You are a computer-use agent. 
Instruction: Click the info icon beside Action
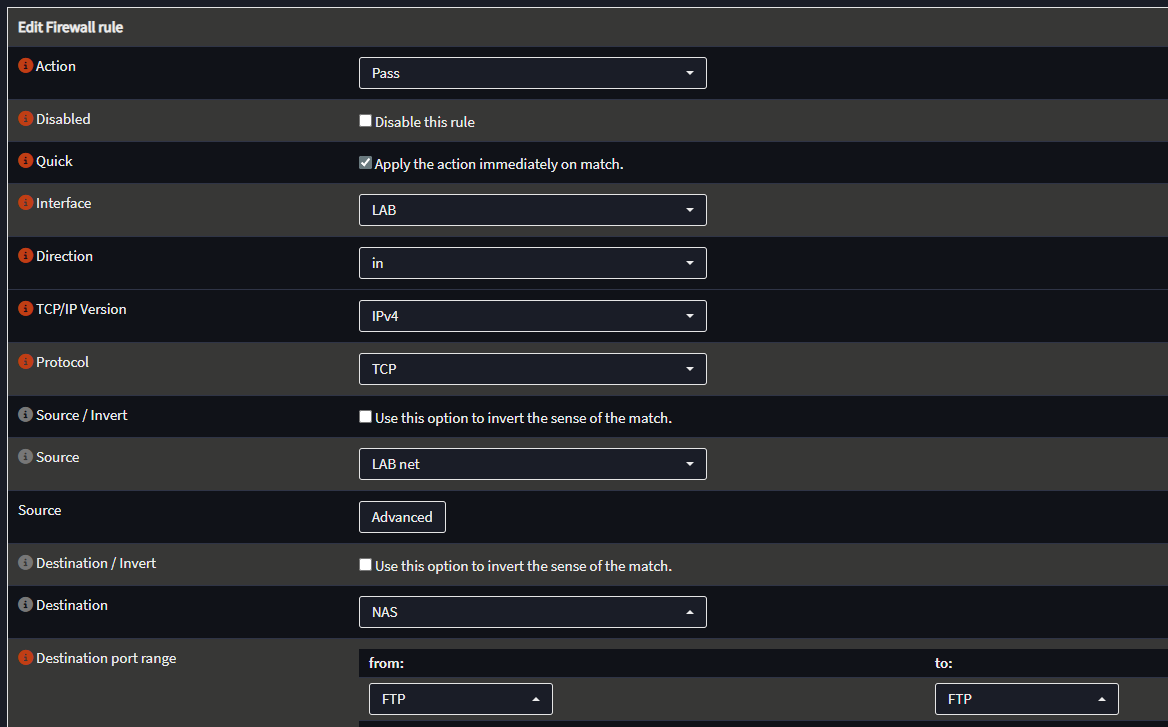point(25,66)
